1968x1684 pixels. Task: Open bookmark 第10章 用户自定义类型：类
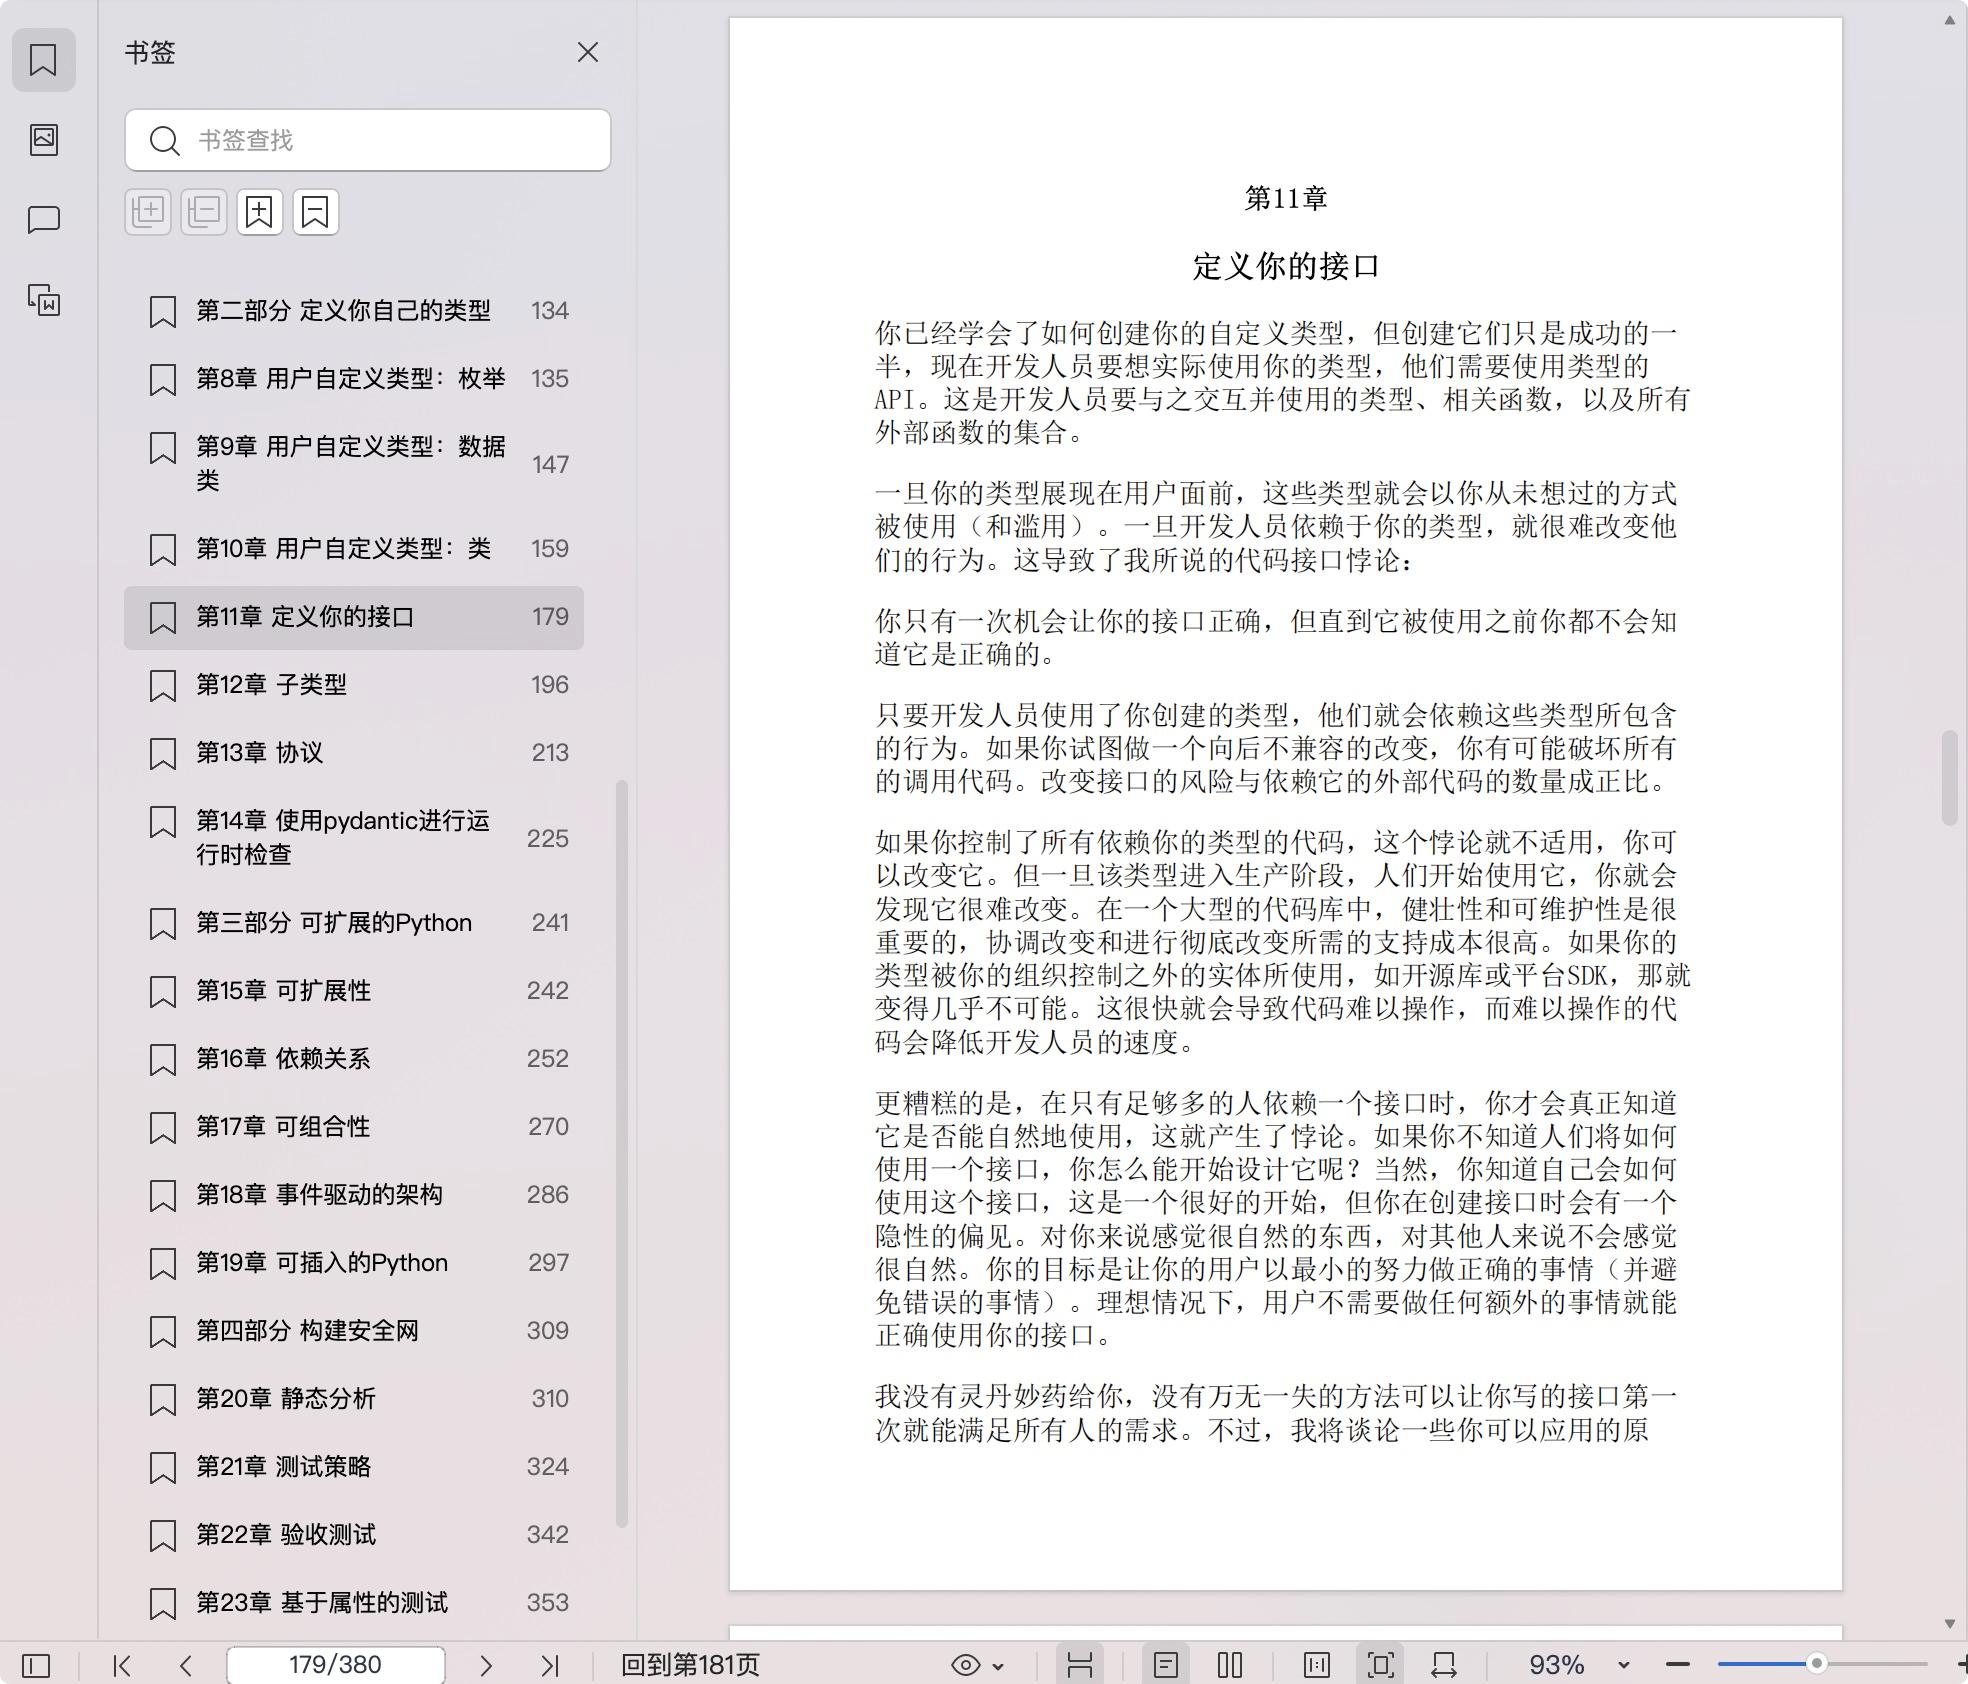(x=354, y=549)
